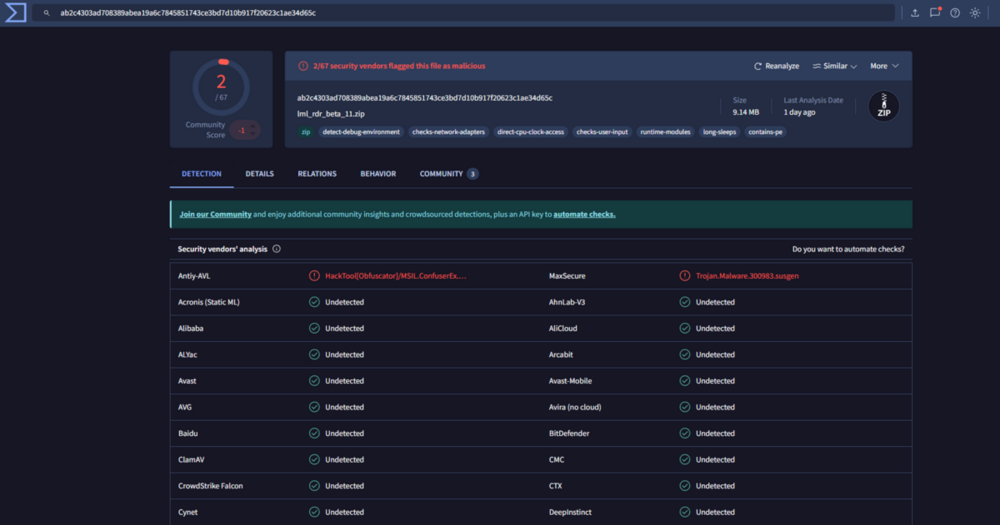The height and width of the screenshot is (525, 1000).
Task: Switch to the COMMUNITY tab
Action: [x=448, y=174]
